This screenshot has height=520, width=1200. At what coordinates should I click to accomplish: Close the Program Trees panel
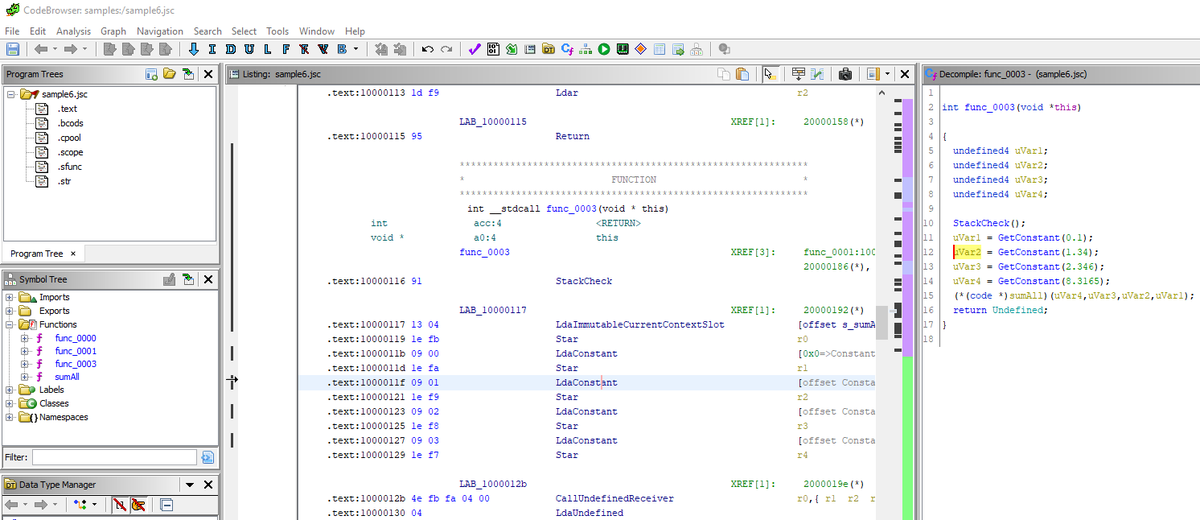point(207,74)
